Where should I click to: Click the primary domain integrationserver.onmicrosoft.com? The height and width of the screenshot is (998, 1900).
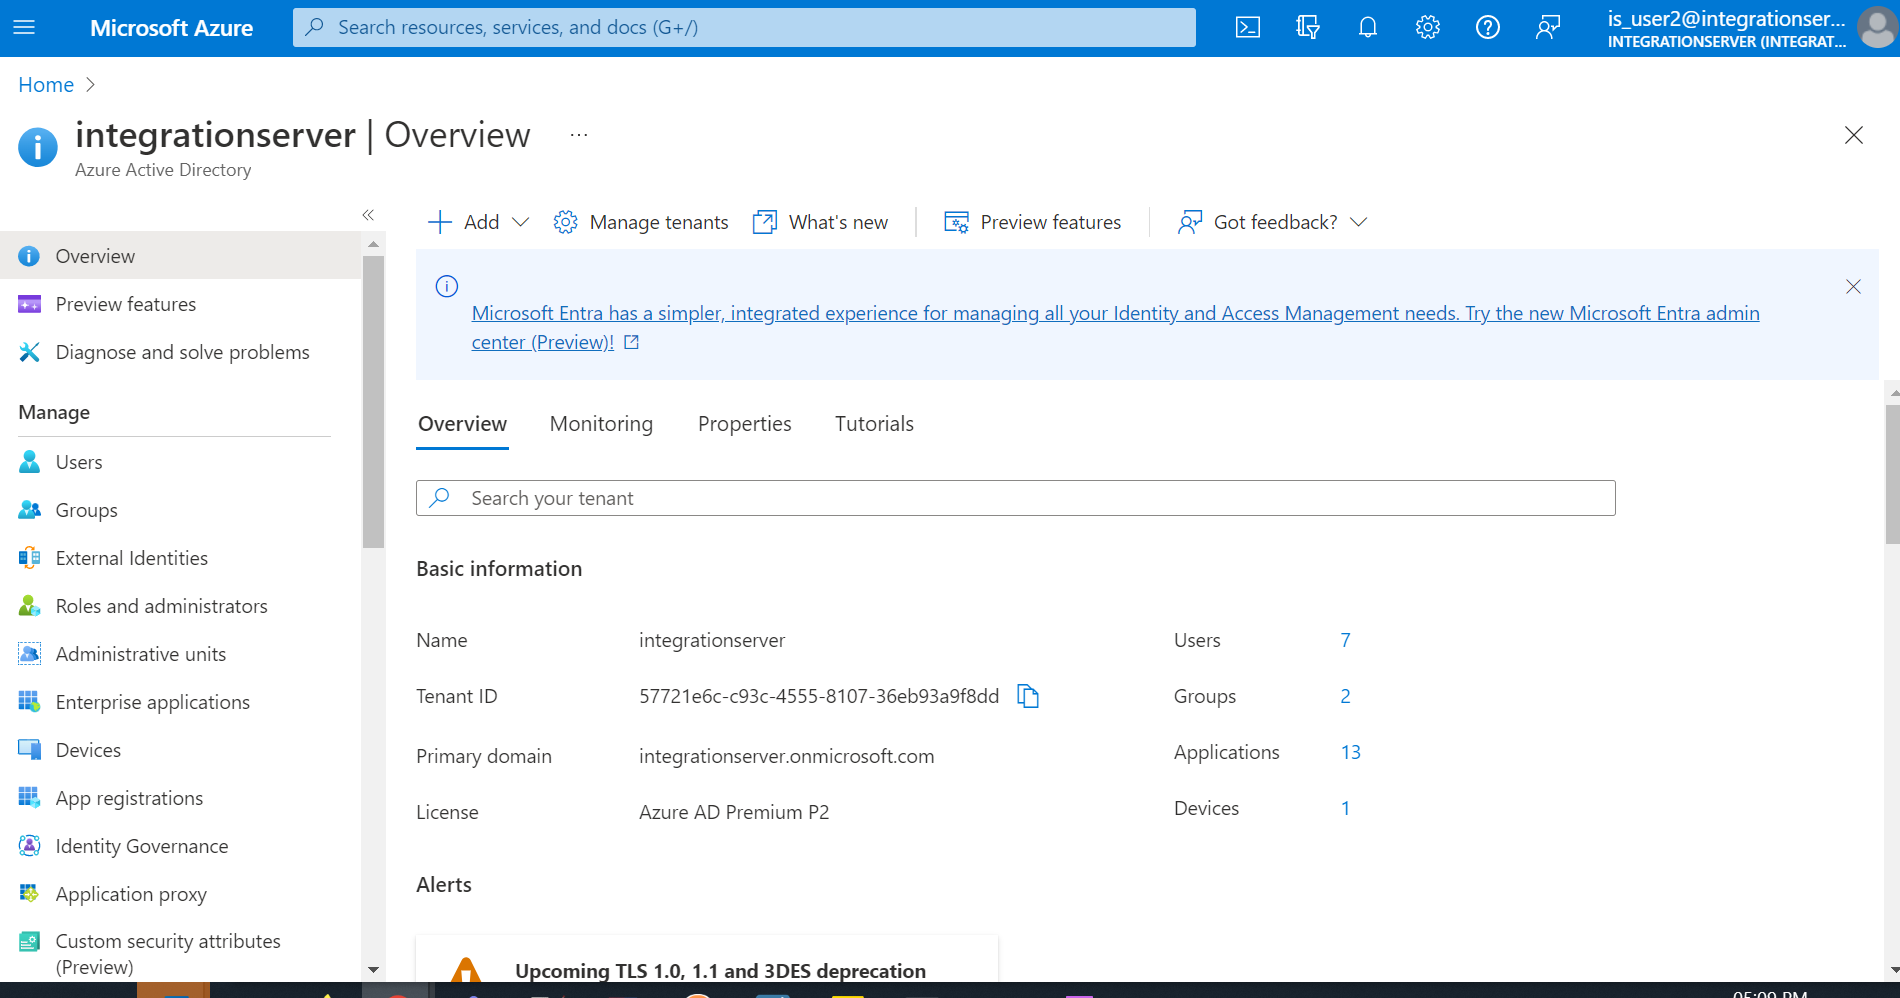[787, 756]
